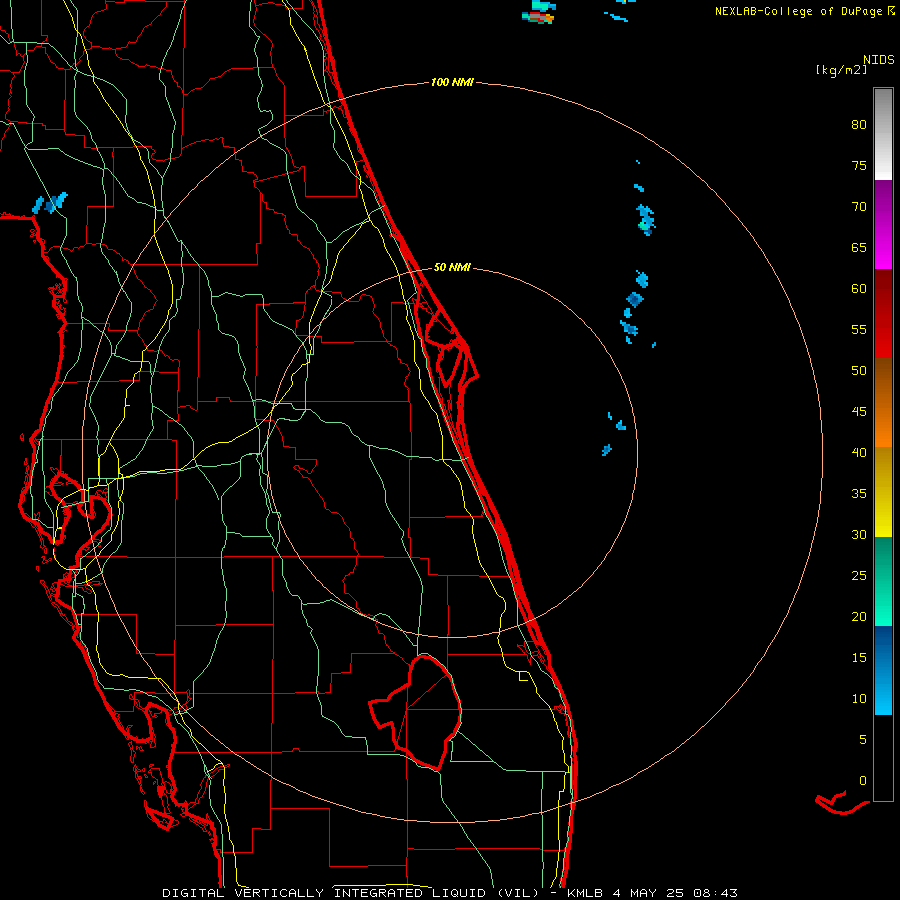Click the 4 MAY 25 date in caption
Viewport: 900px width, 900px height.
650,893
